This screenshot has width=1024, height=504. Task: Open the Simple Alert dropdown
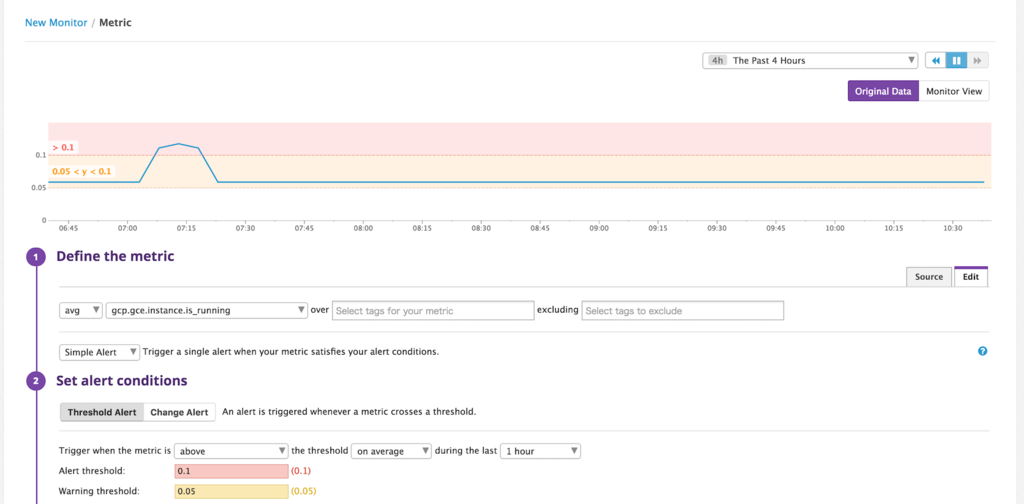pos(99,352)
